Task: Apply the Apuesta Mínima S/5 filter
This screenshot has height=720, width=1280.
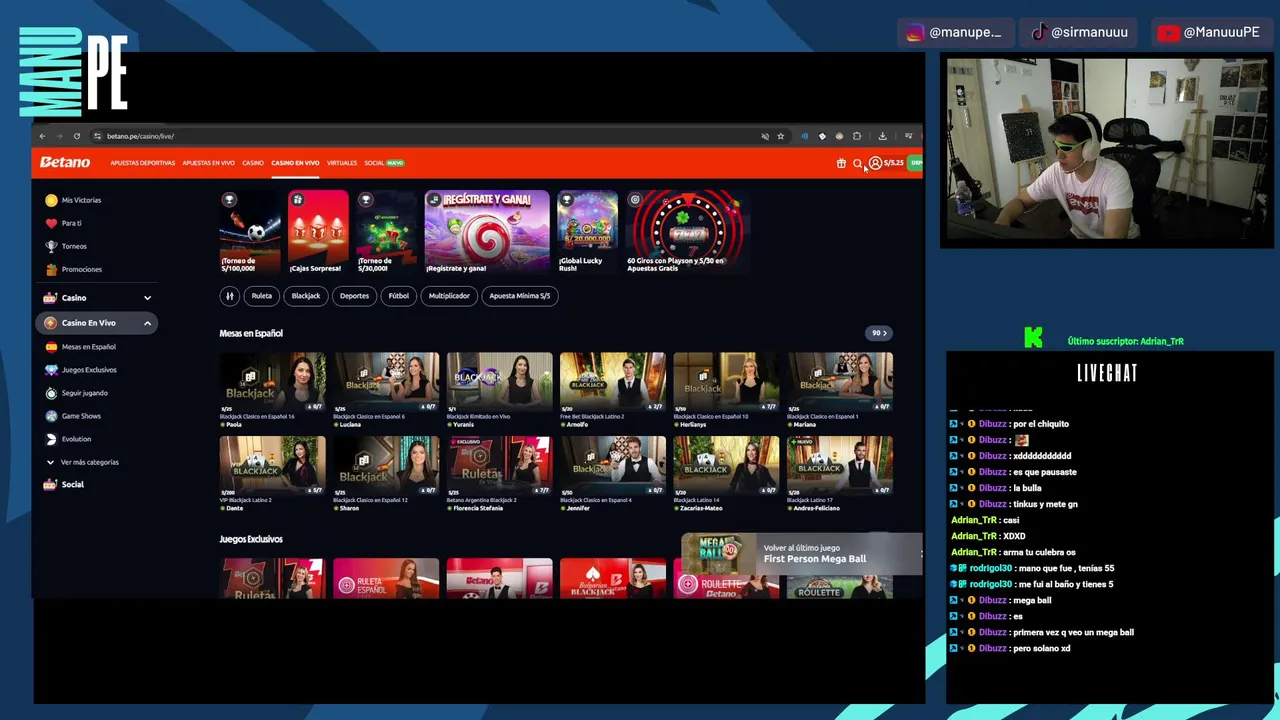Action: pyautogui.click(x=520, y=296)
